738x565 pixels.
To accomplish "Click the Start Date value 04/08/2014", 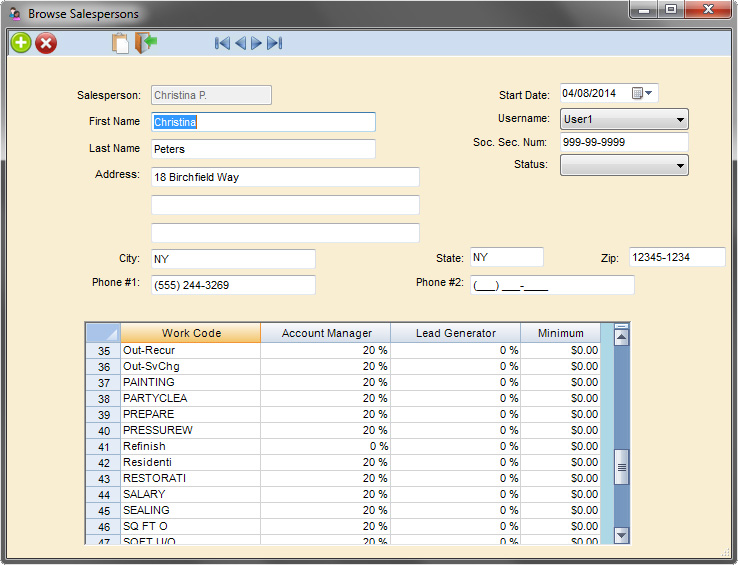I will (589, 93).
